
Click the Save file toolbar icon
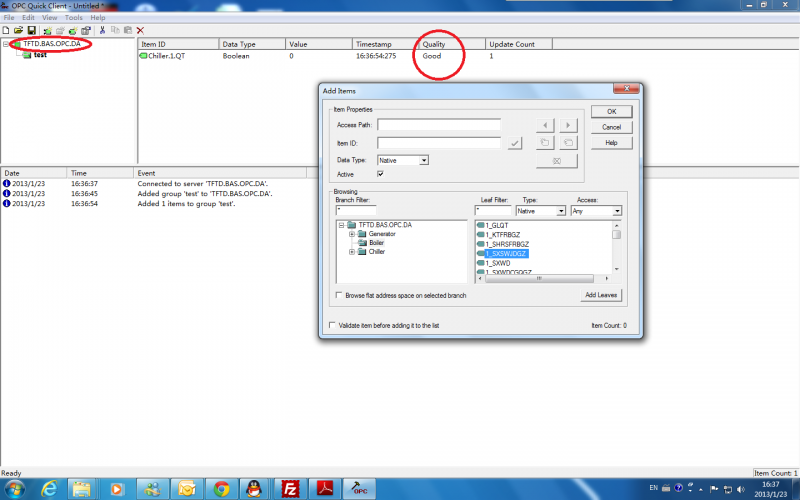[32, 31]
